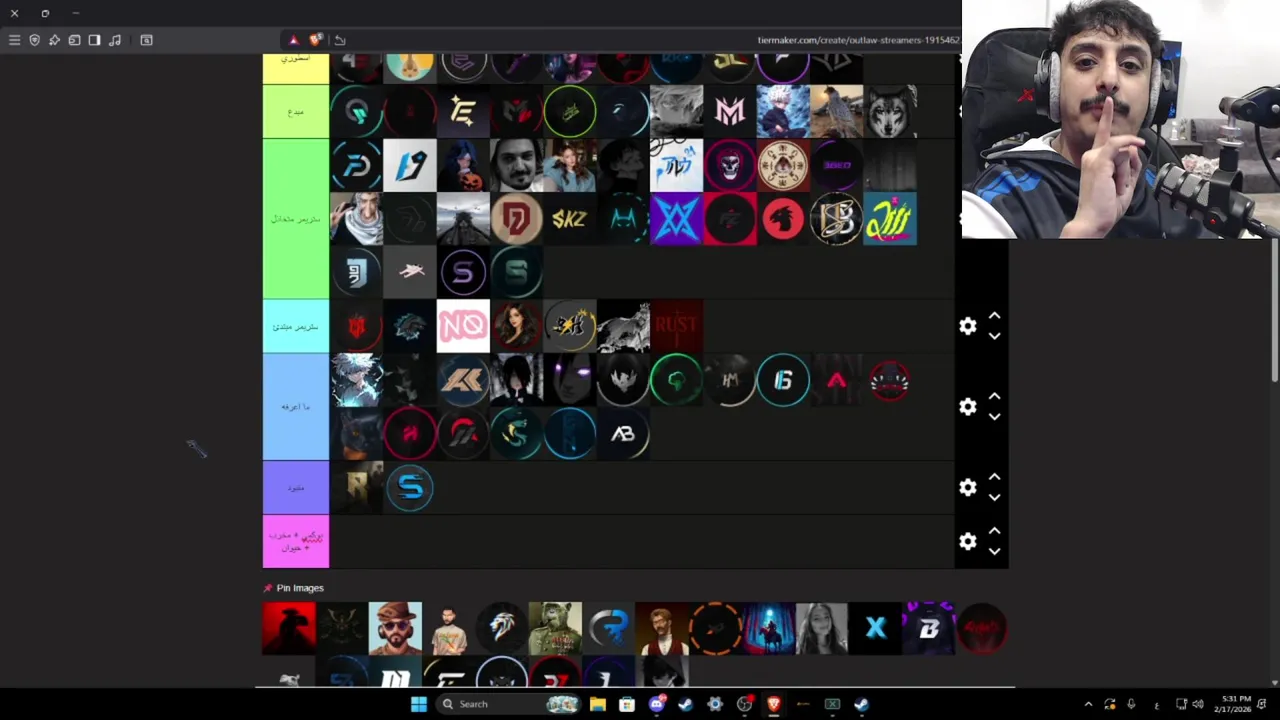Select the orange AK logo tile

[x=463, y=380]
